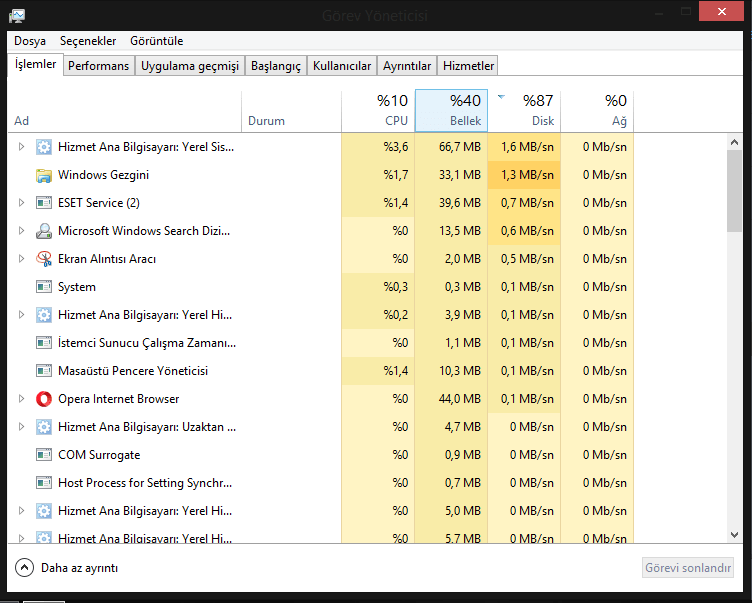Select the System process name
Viewport: 752px width, 603px height.
(77, 287)
